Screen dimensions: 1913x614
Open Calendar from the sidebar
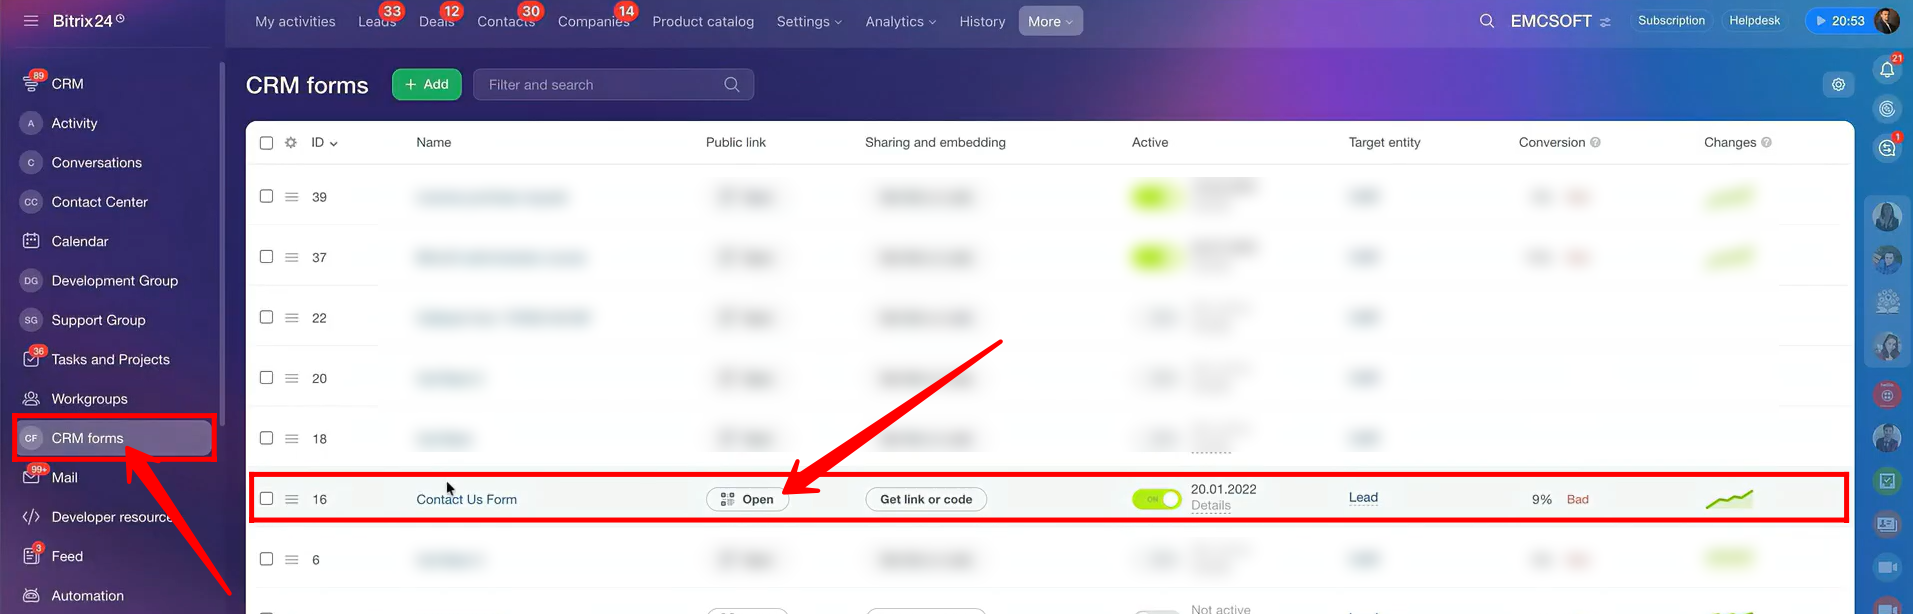79,241
